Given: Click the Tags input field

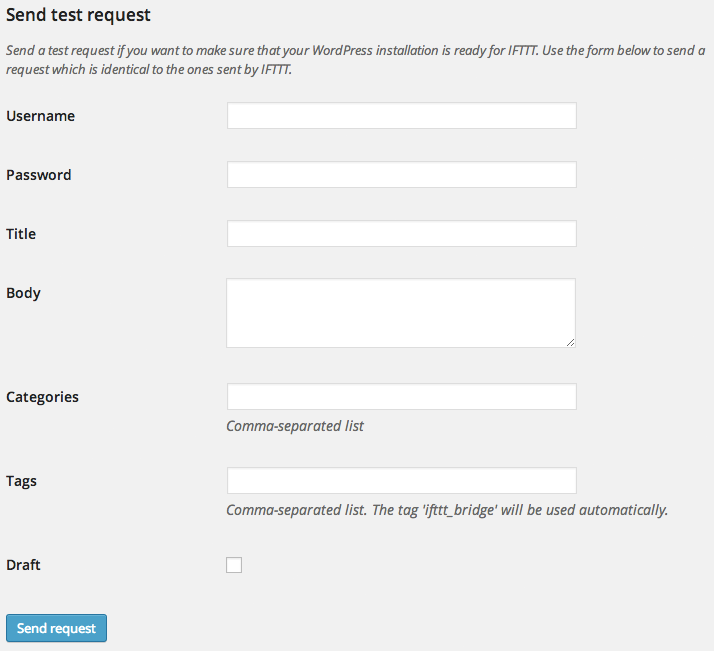Looking at the screenshot, I should click(x=401, y=481).
